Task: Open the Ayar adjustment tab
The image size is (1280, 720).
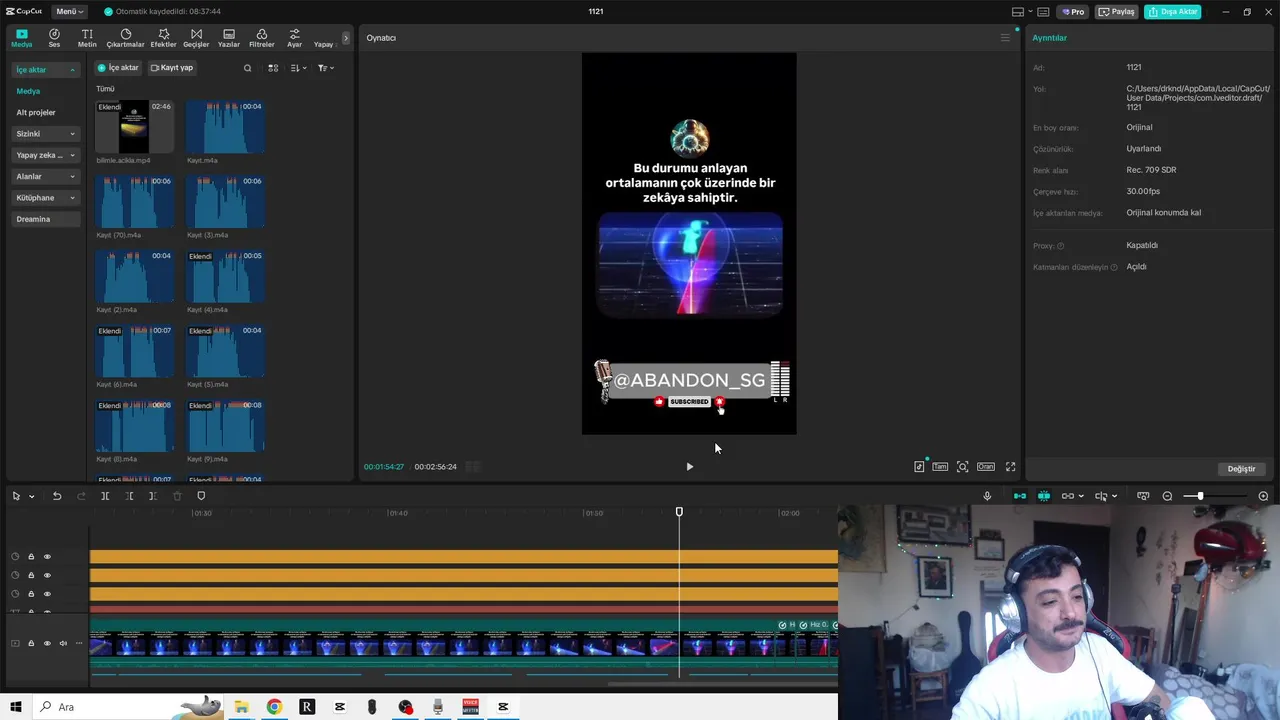Action: coord(294,38)
